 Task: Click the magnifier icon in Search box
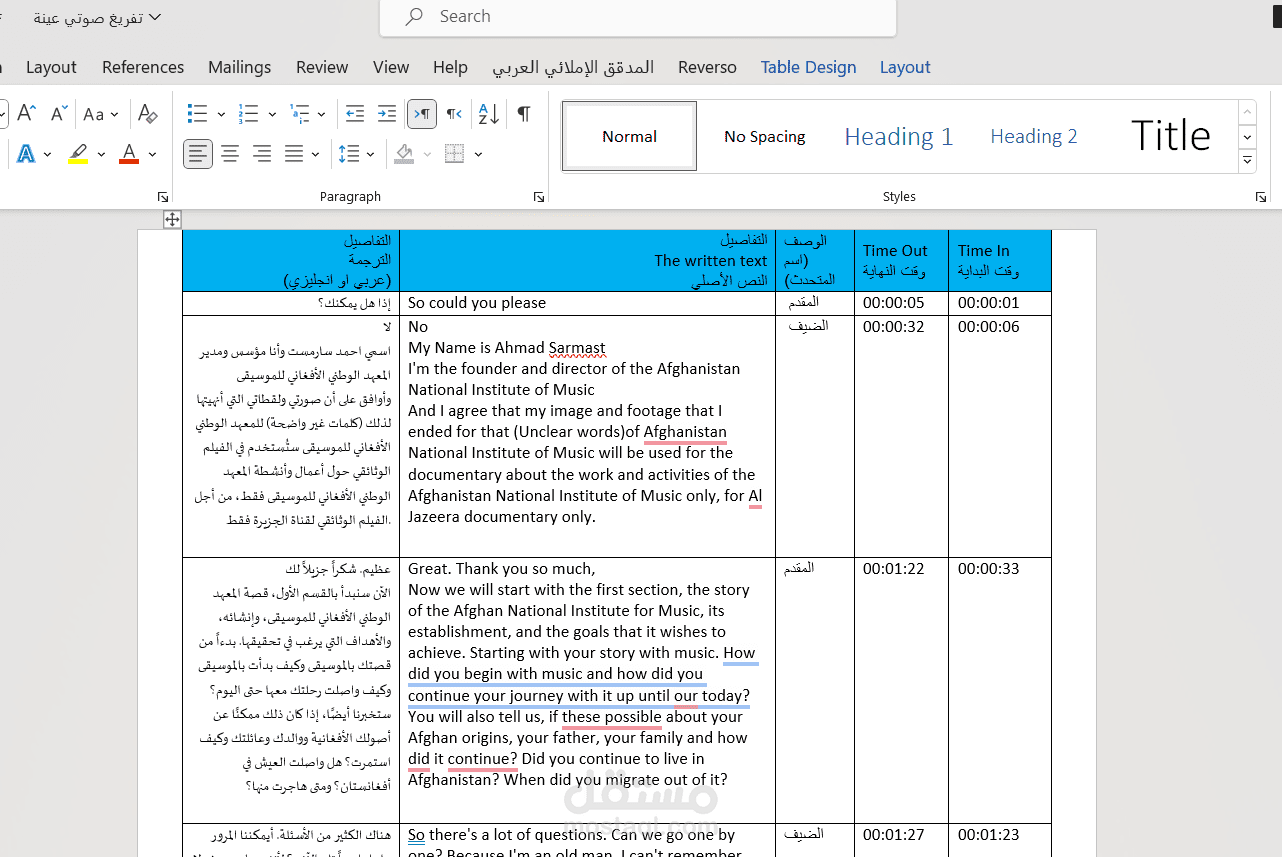coord(414,17)
